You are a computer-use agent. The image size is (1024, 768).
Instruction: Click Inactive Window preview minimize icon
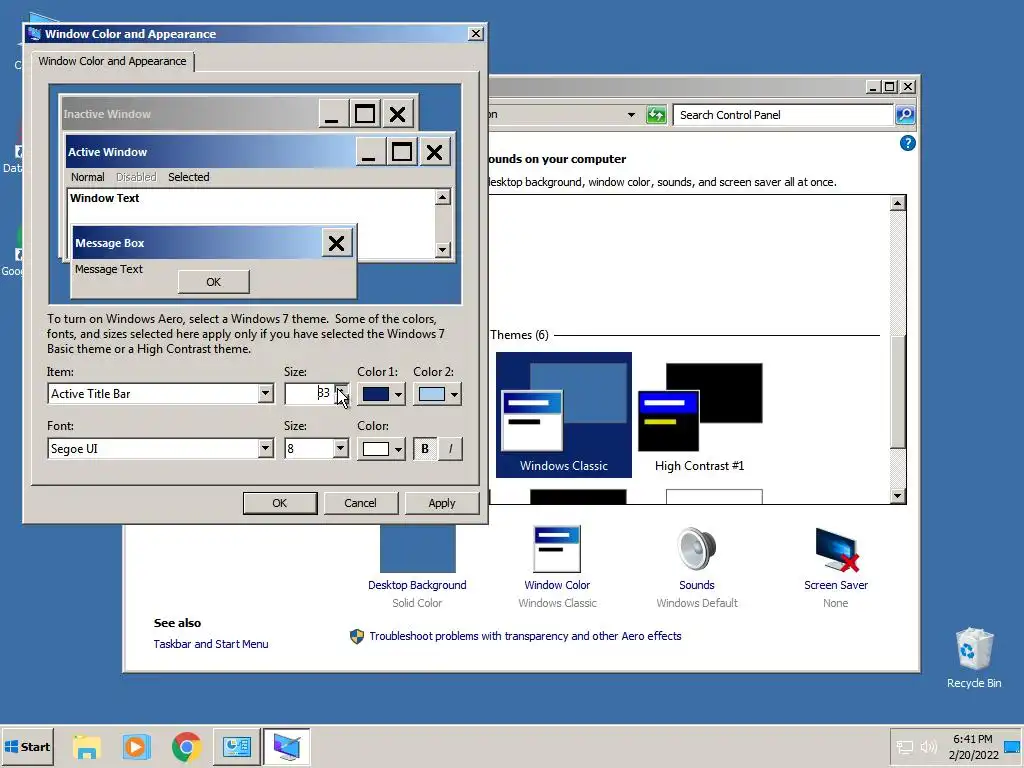pyautogui.click(x=332, y=114)
